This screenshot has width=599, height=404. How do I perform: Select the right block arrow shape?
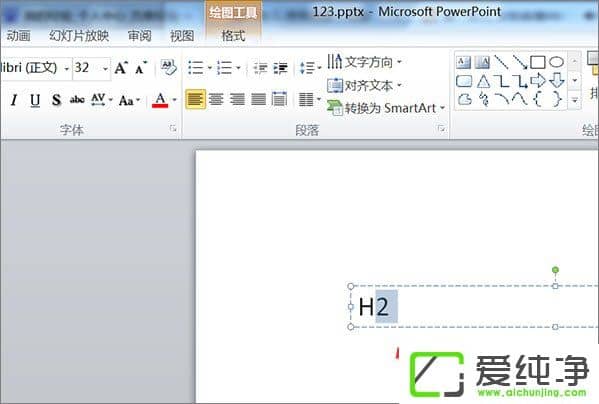(538, 81)
